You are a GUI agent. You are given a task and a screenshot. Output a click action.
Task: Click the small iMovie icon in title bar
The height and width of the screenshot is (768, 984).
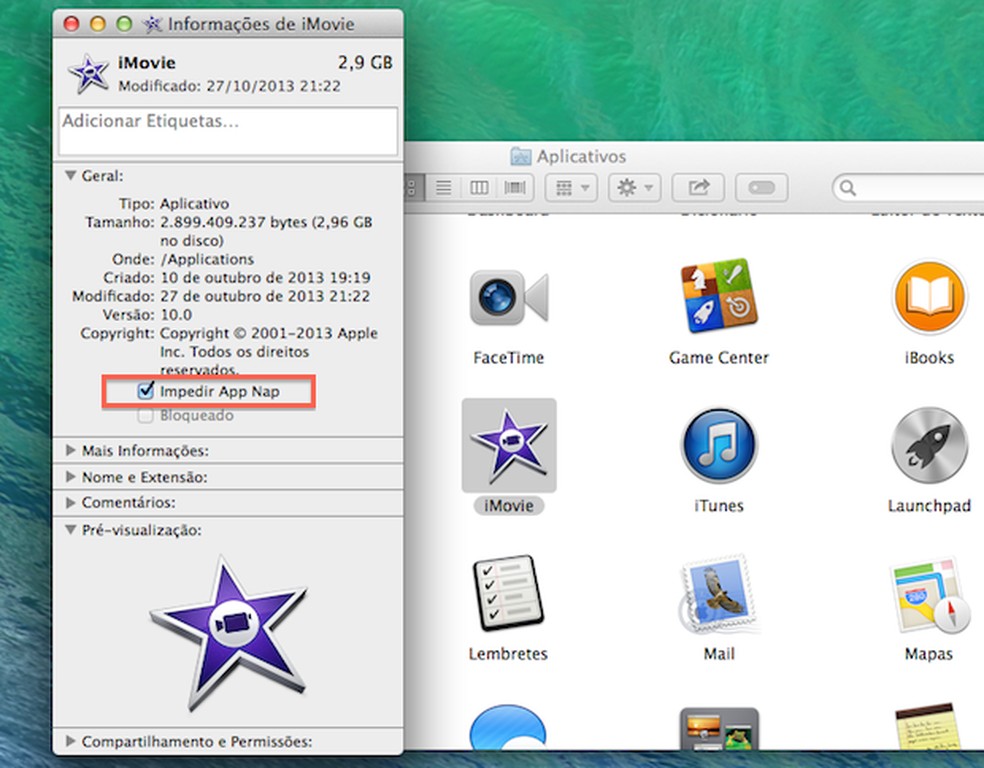pos(152,24)
